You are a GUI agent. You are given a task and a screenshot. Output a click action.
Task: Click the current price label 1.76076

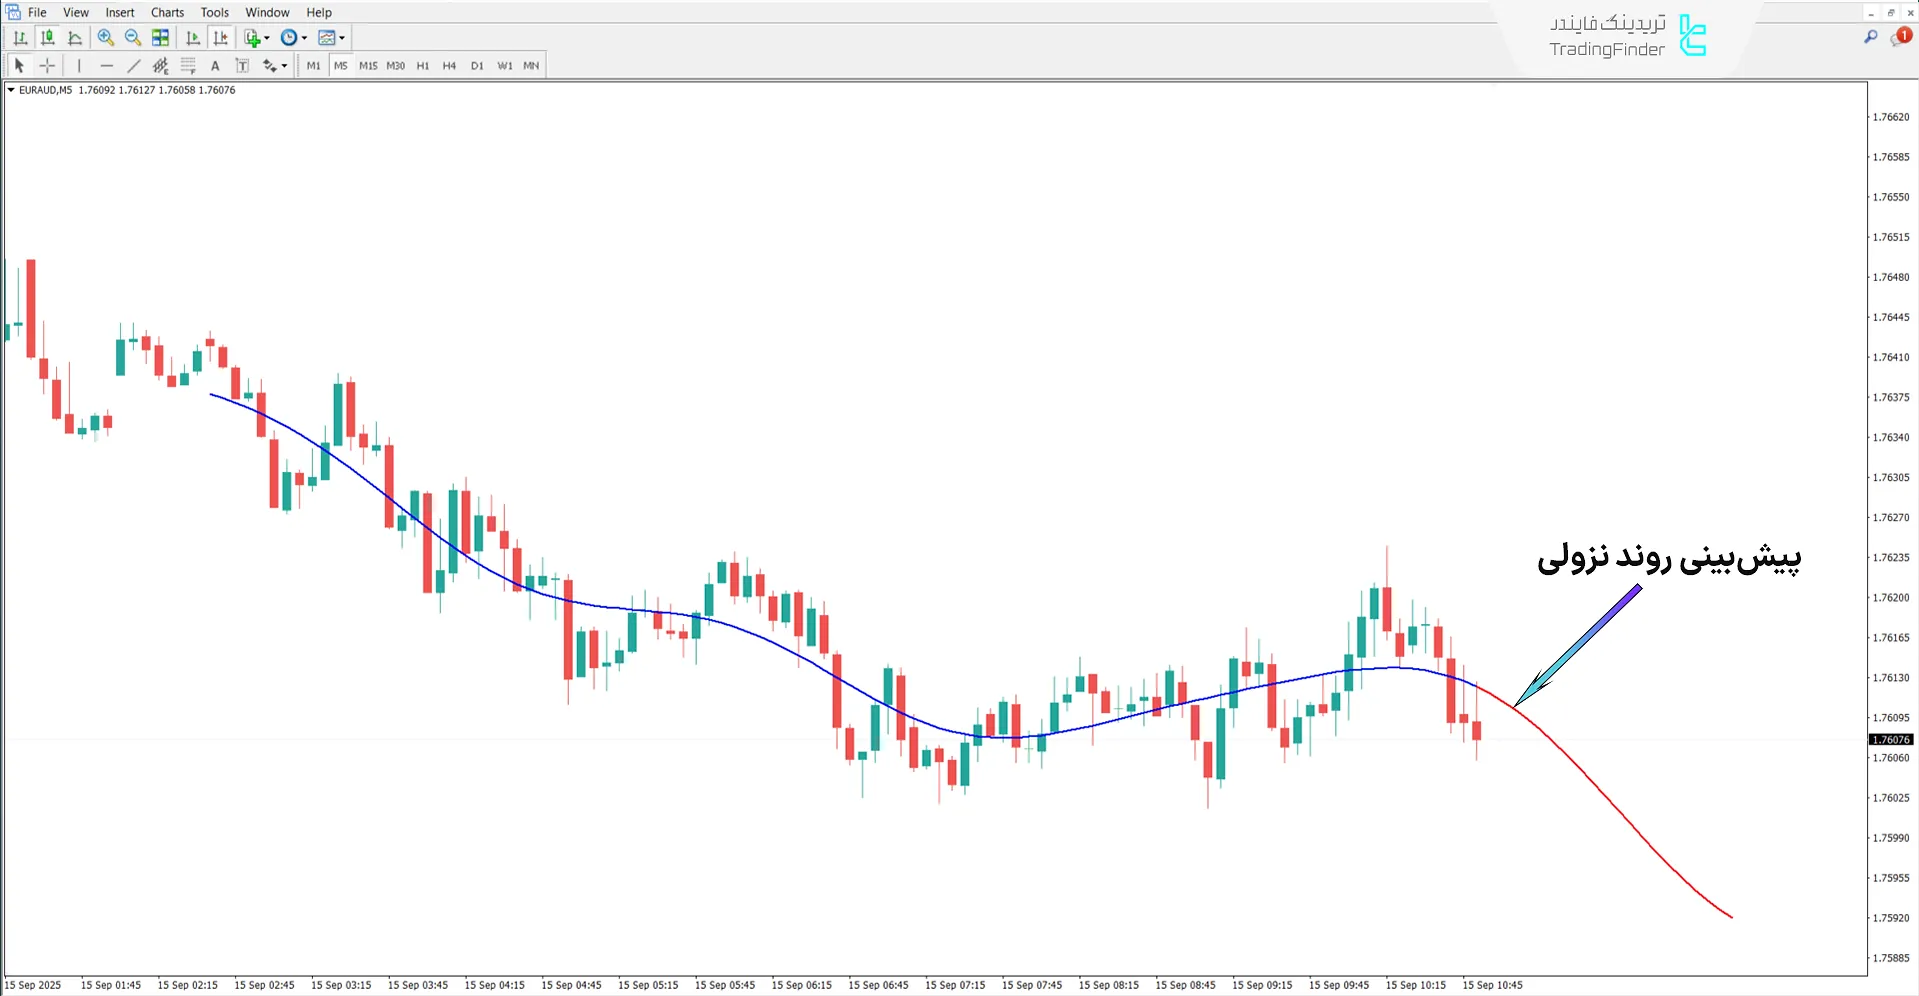(x=1890, y=740)
